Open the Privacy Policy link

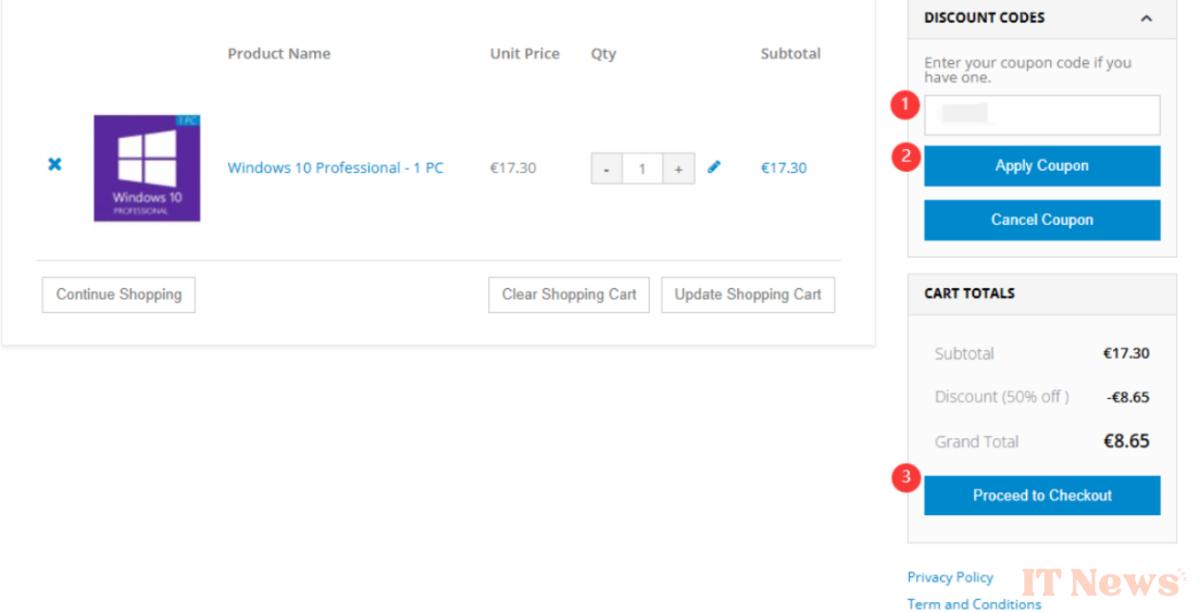[x=950, y=577]
